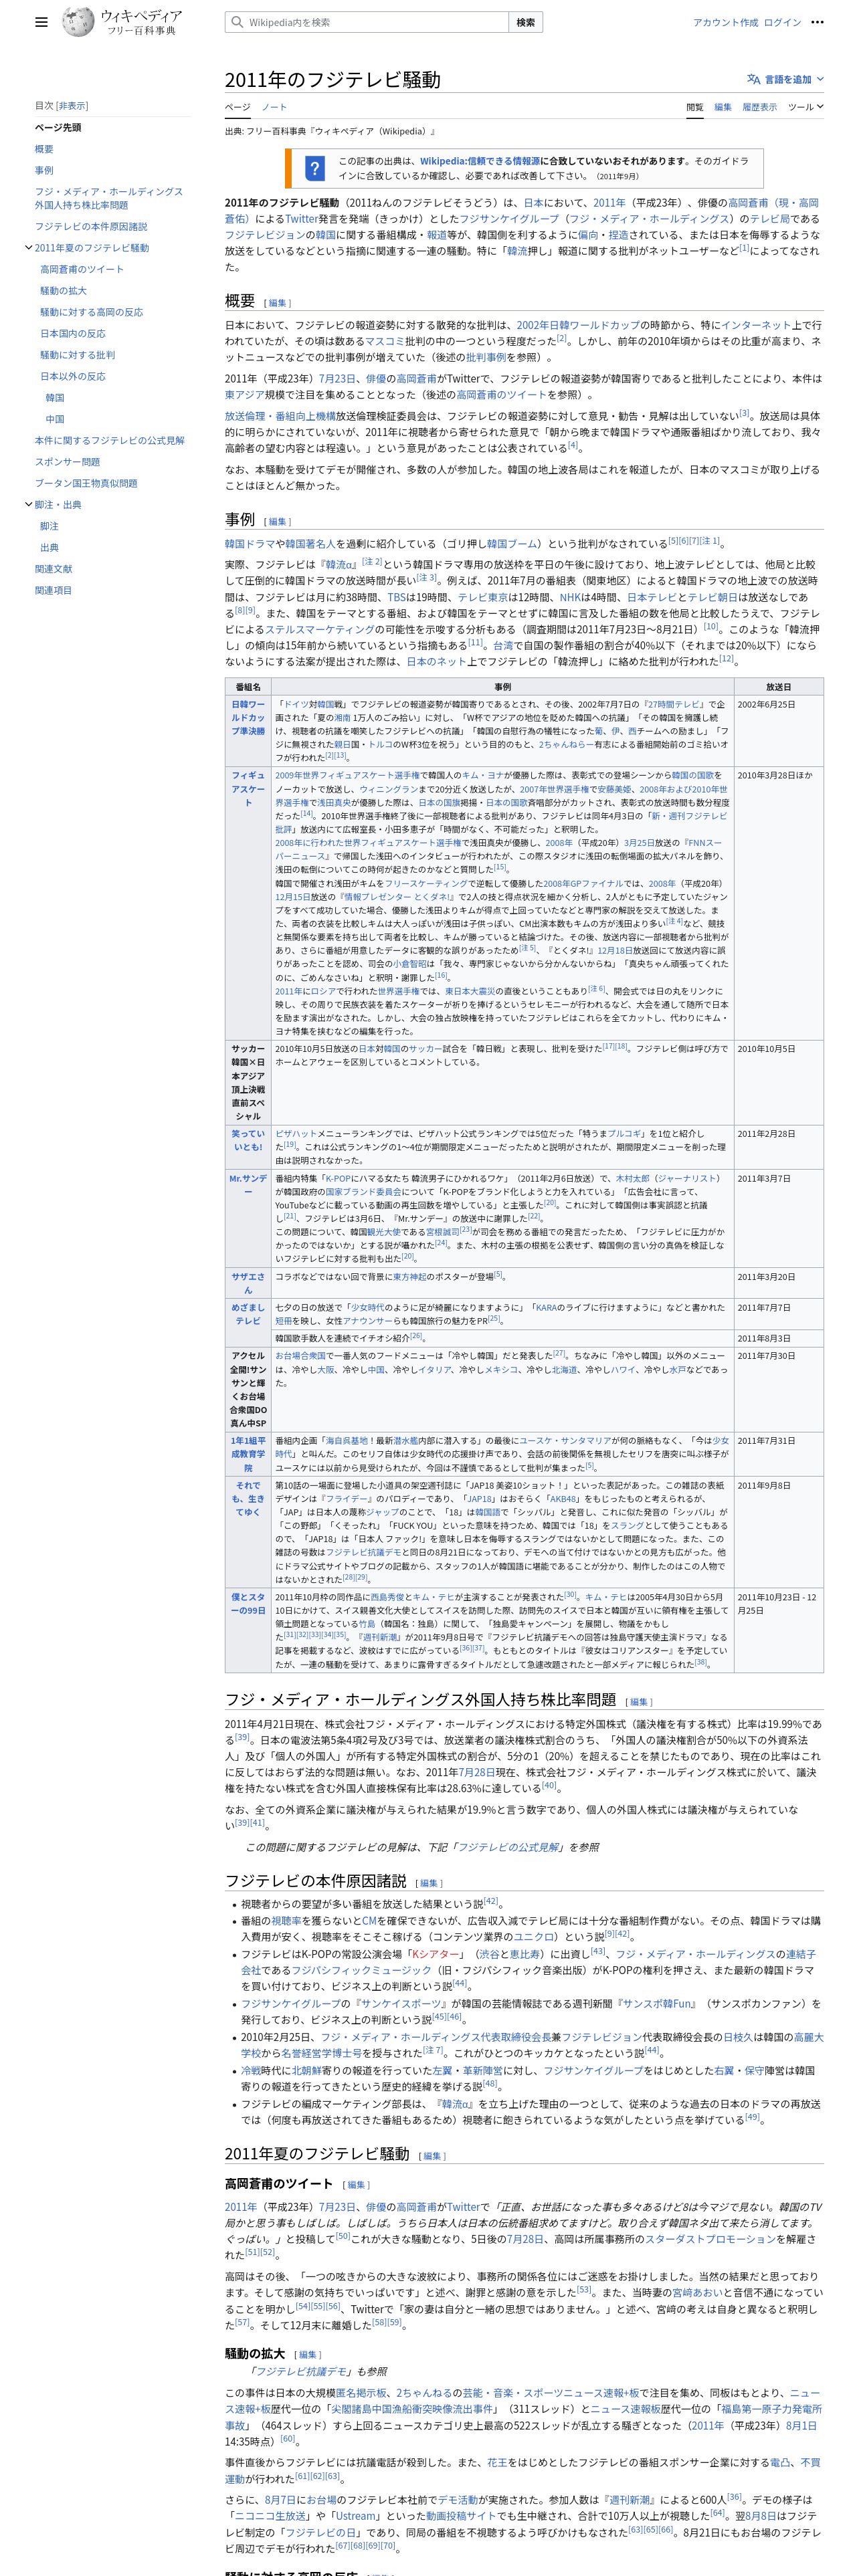Viewport: 859px width, 2576px height.
Task: Open 騒動の拡大 sidebar entry
Action: (x=63, y=291)
